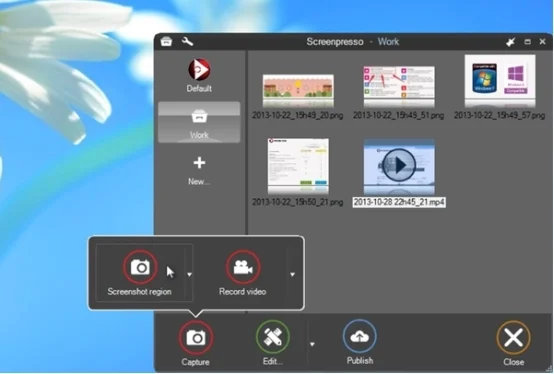Expand the Screenshot region dropdown arrow

(x=189, y=274)
